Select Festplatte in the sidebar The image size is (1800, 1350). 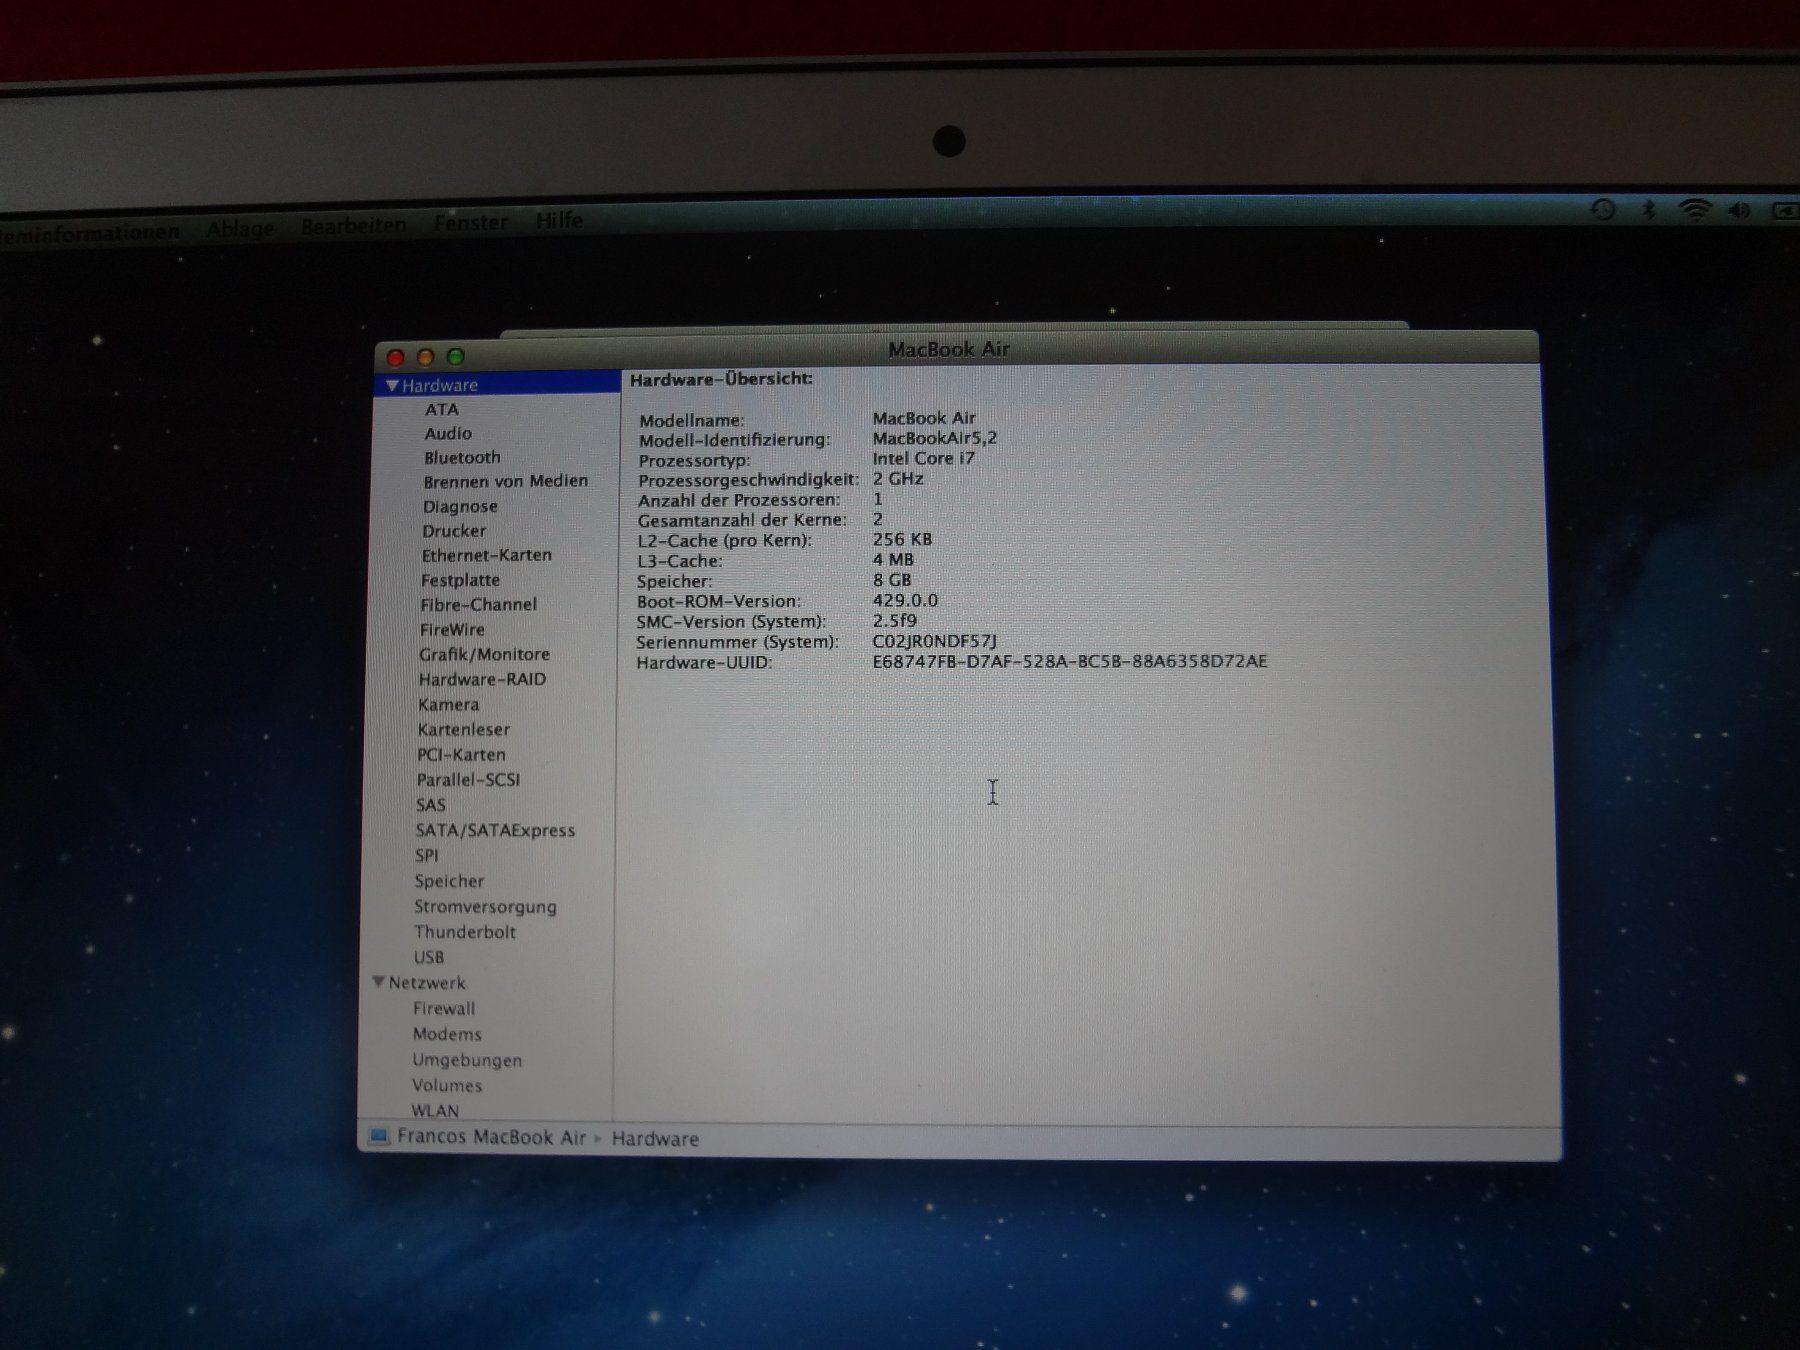[x=460, y=580]
